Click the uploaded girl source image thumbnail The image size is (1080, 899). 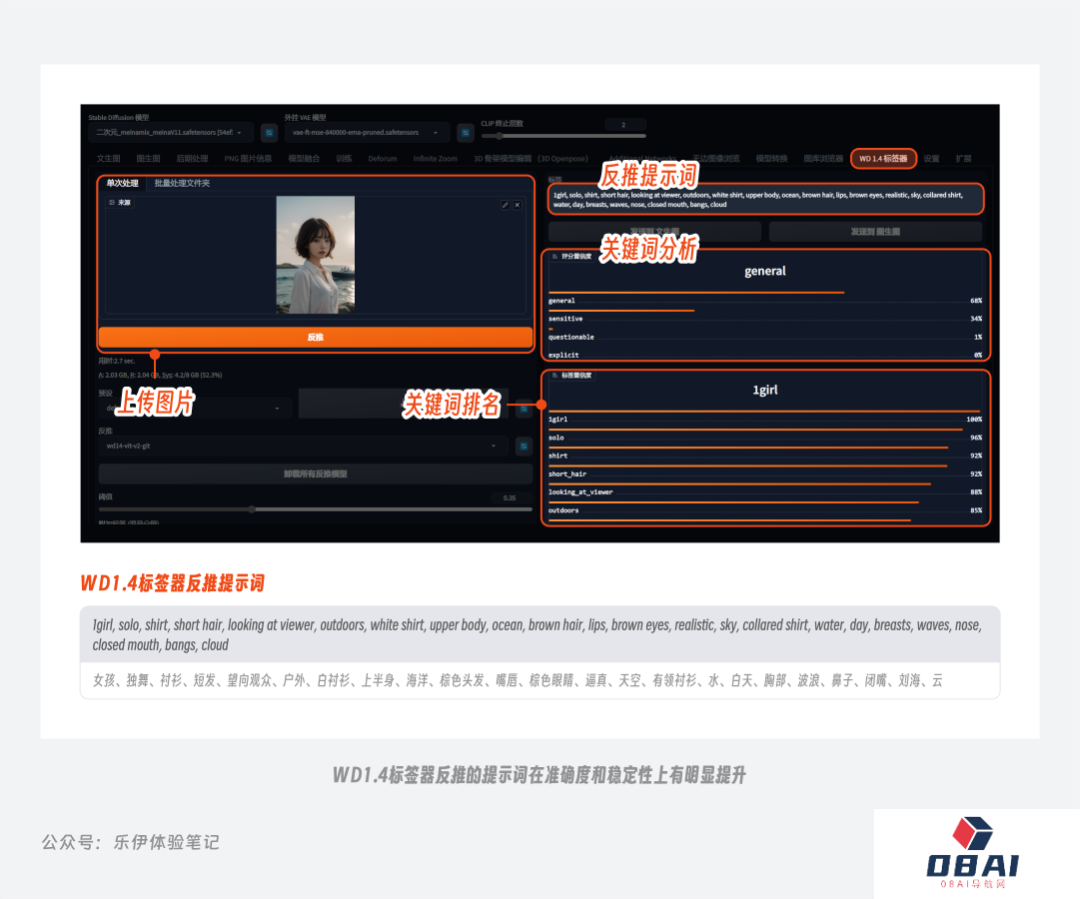315,255
